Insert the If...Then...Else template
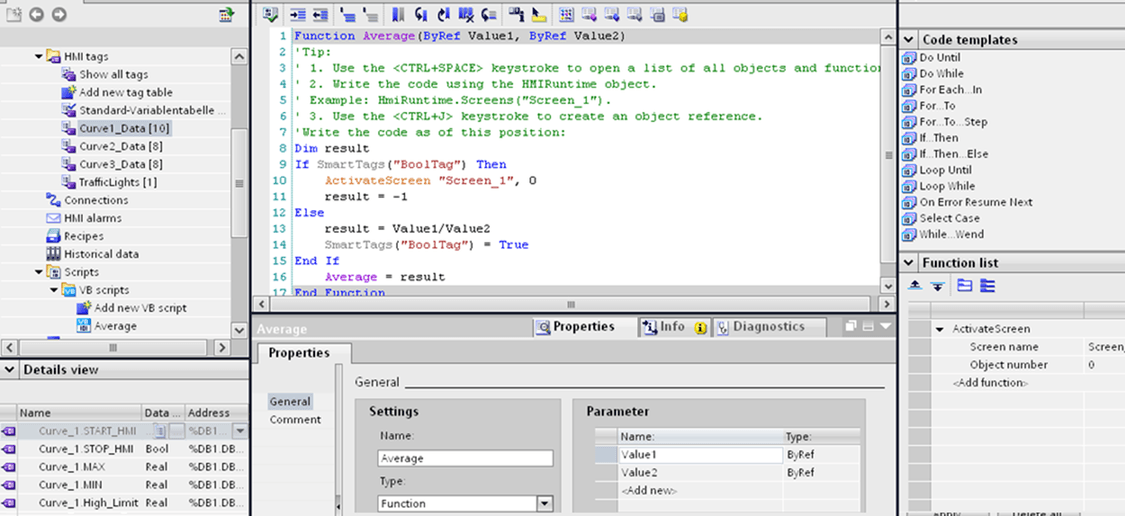The width and height of the screenshot is (1125, 516). [x=954, y=154]
